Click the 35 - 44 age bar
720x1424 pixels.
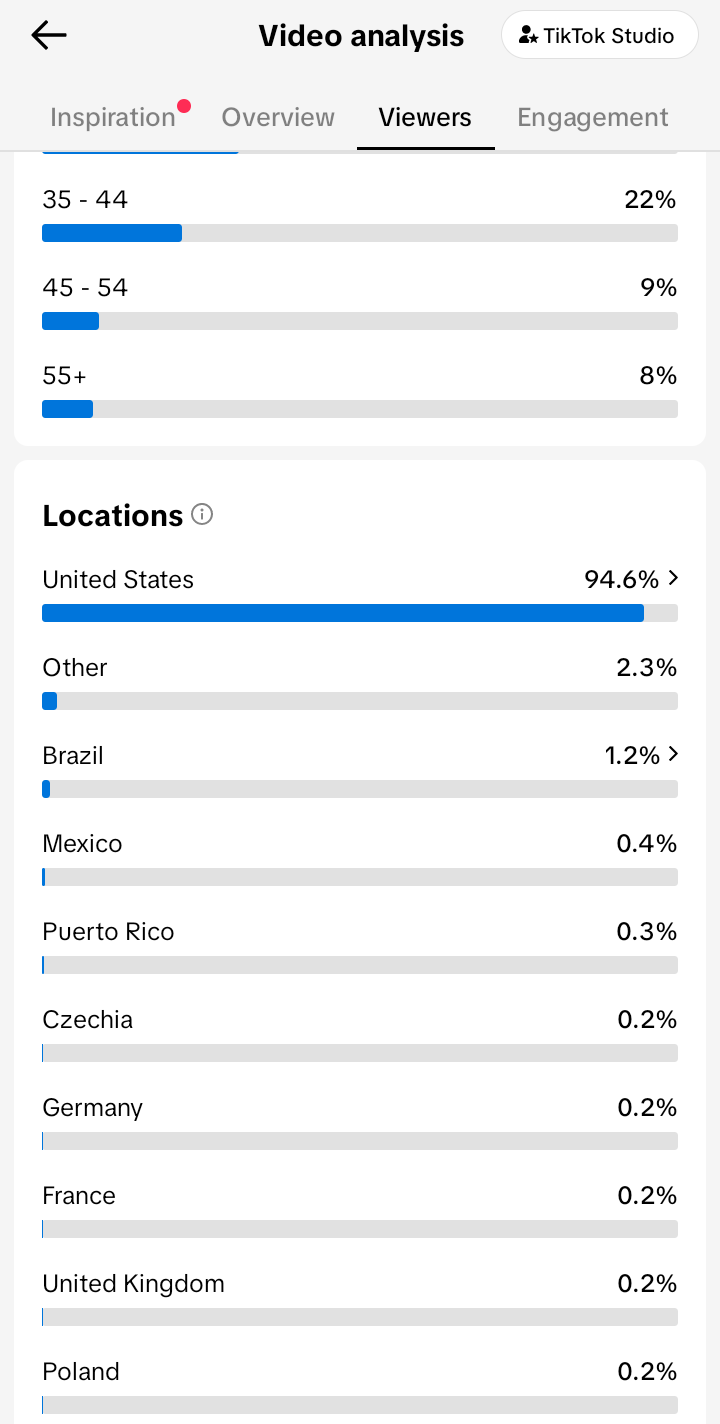(x=360, y=233)
